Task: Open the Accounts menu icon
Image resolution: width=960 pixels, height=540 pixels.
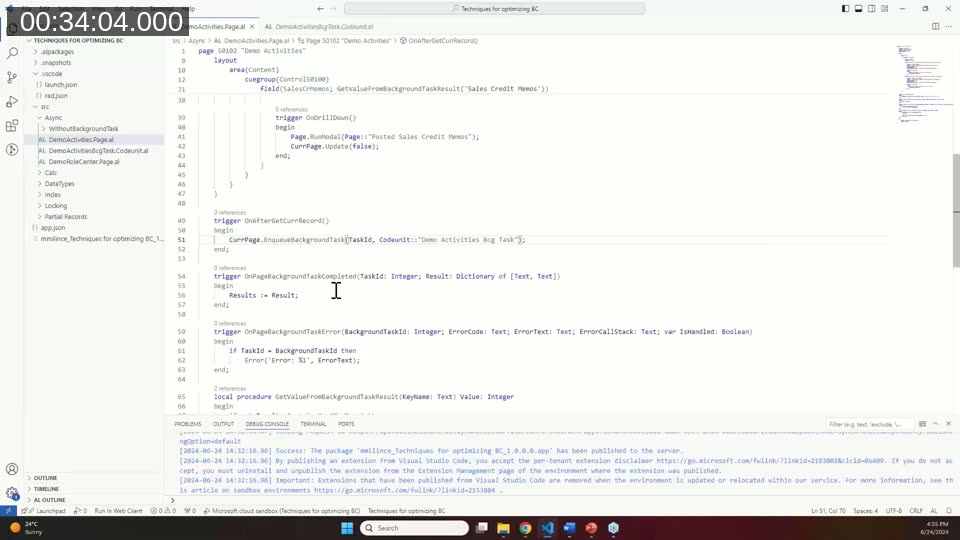Action: (x=12, y=470)
